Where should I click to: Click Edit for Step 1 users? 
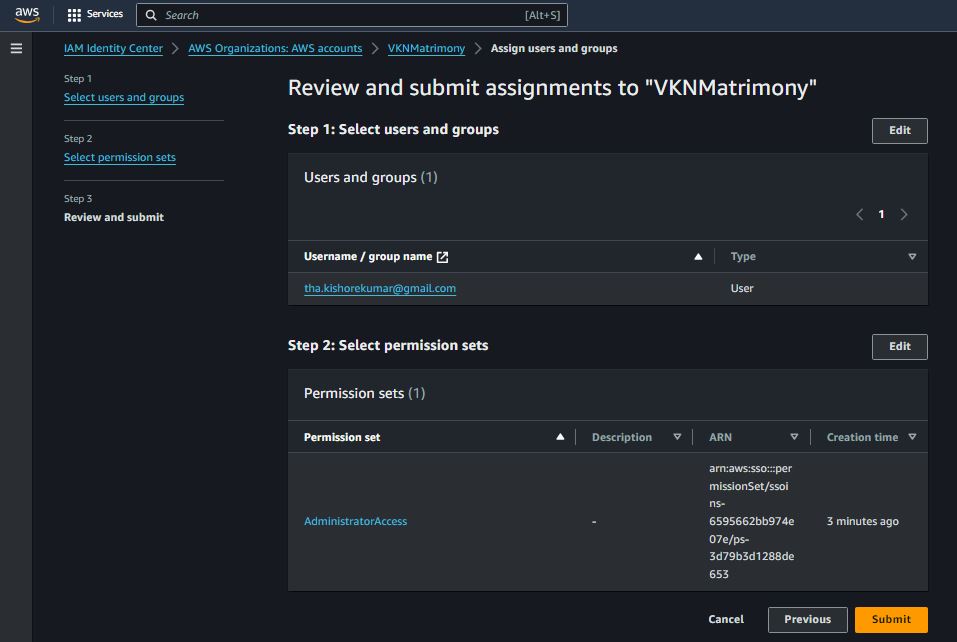[899, 131]
